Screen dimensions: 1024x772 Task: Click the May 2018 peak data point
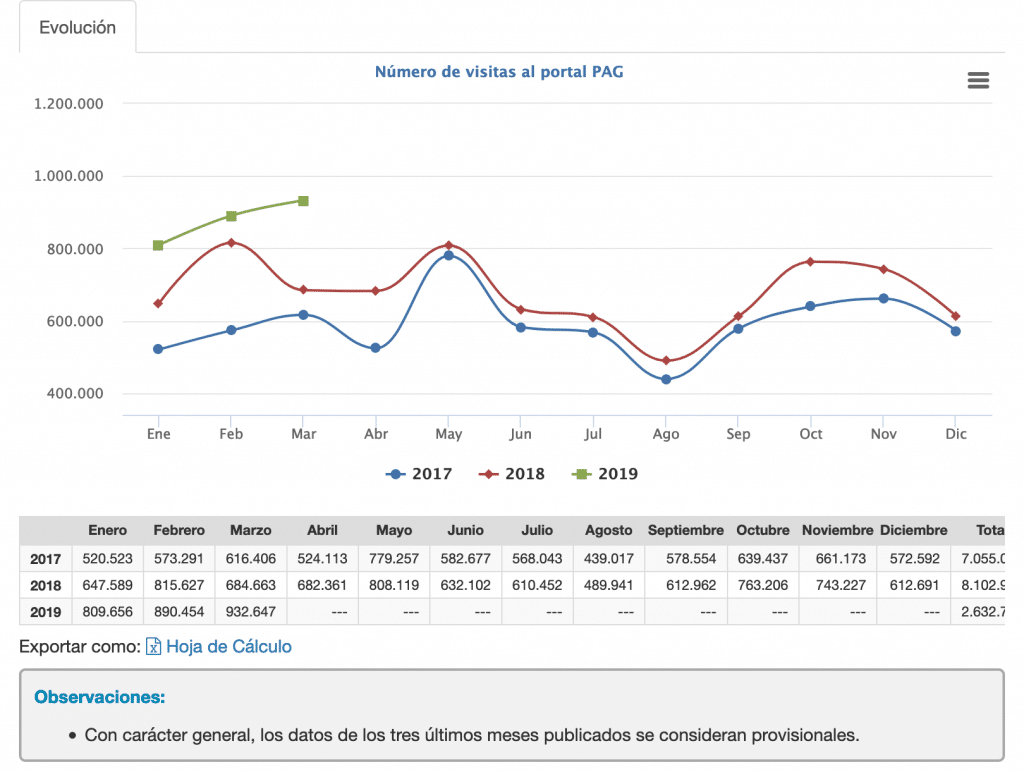[x=448, y=243]
